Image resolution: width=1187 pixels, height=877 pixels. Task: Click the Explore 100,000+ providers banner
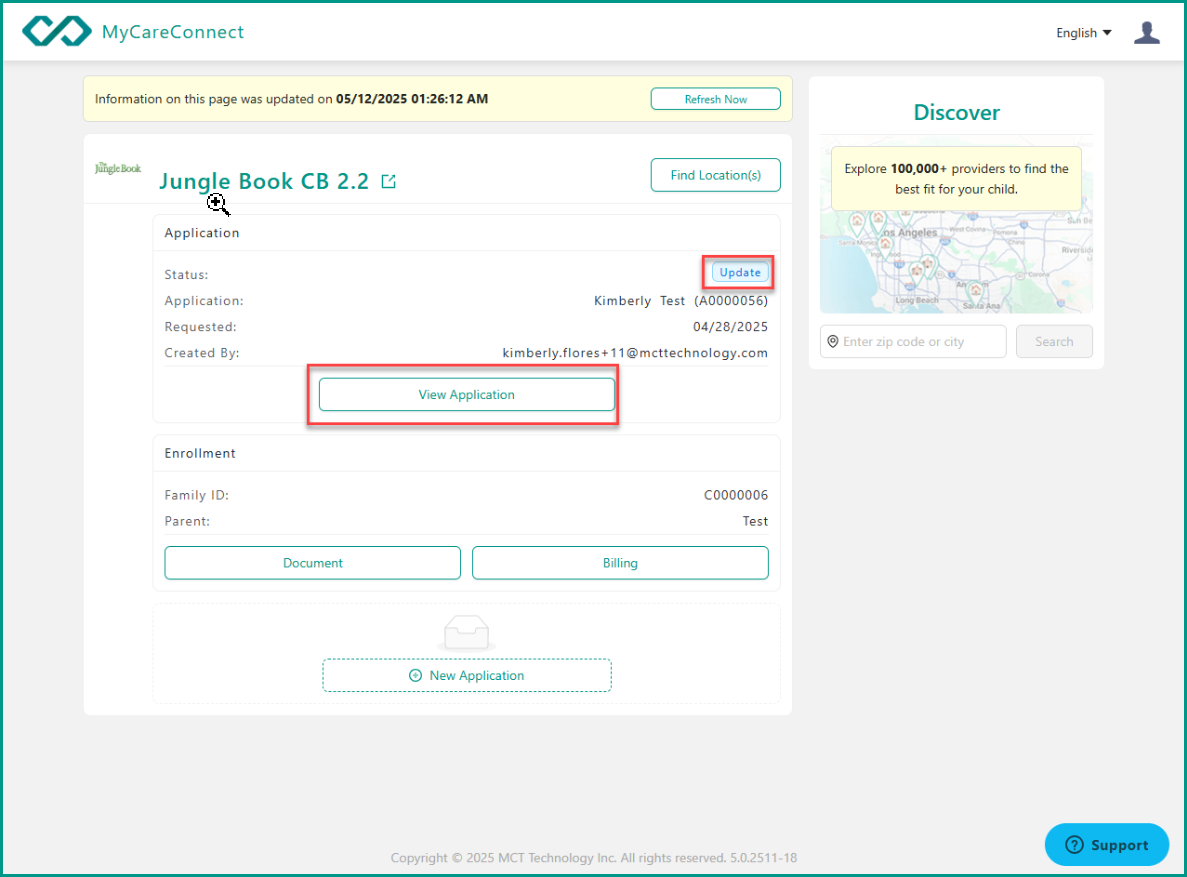pos(956,179)
